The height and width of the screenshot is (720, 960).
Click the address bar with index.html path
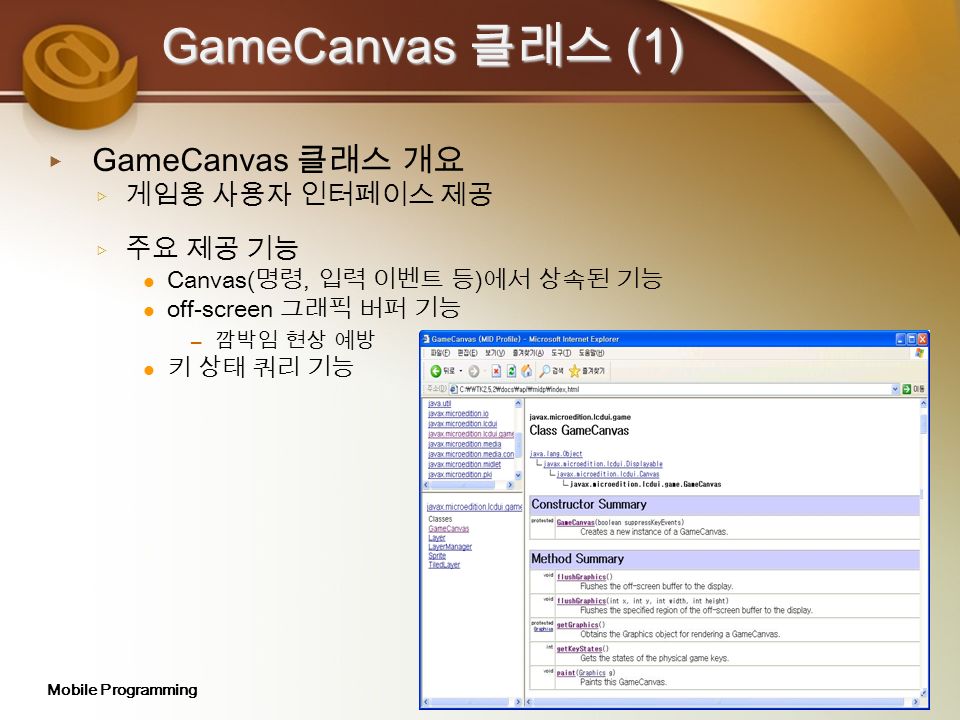673,389
